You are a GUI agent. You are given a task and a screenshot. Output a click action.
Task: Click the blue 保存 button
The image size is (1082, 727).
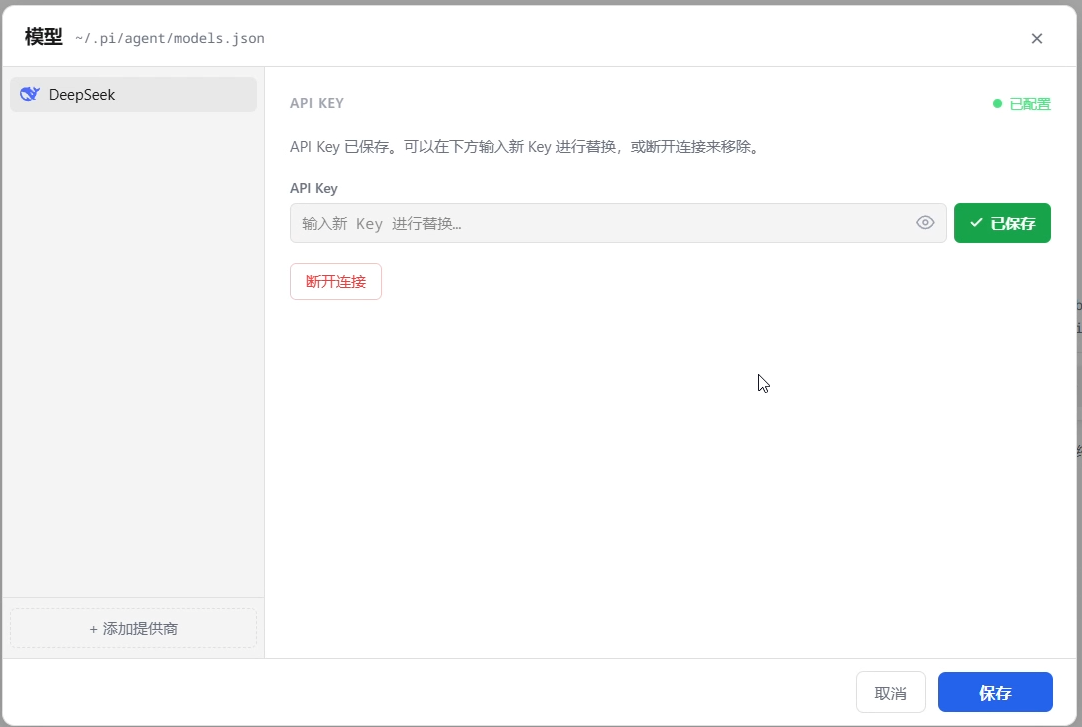995,693
